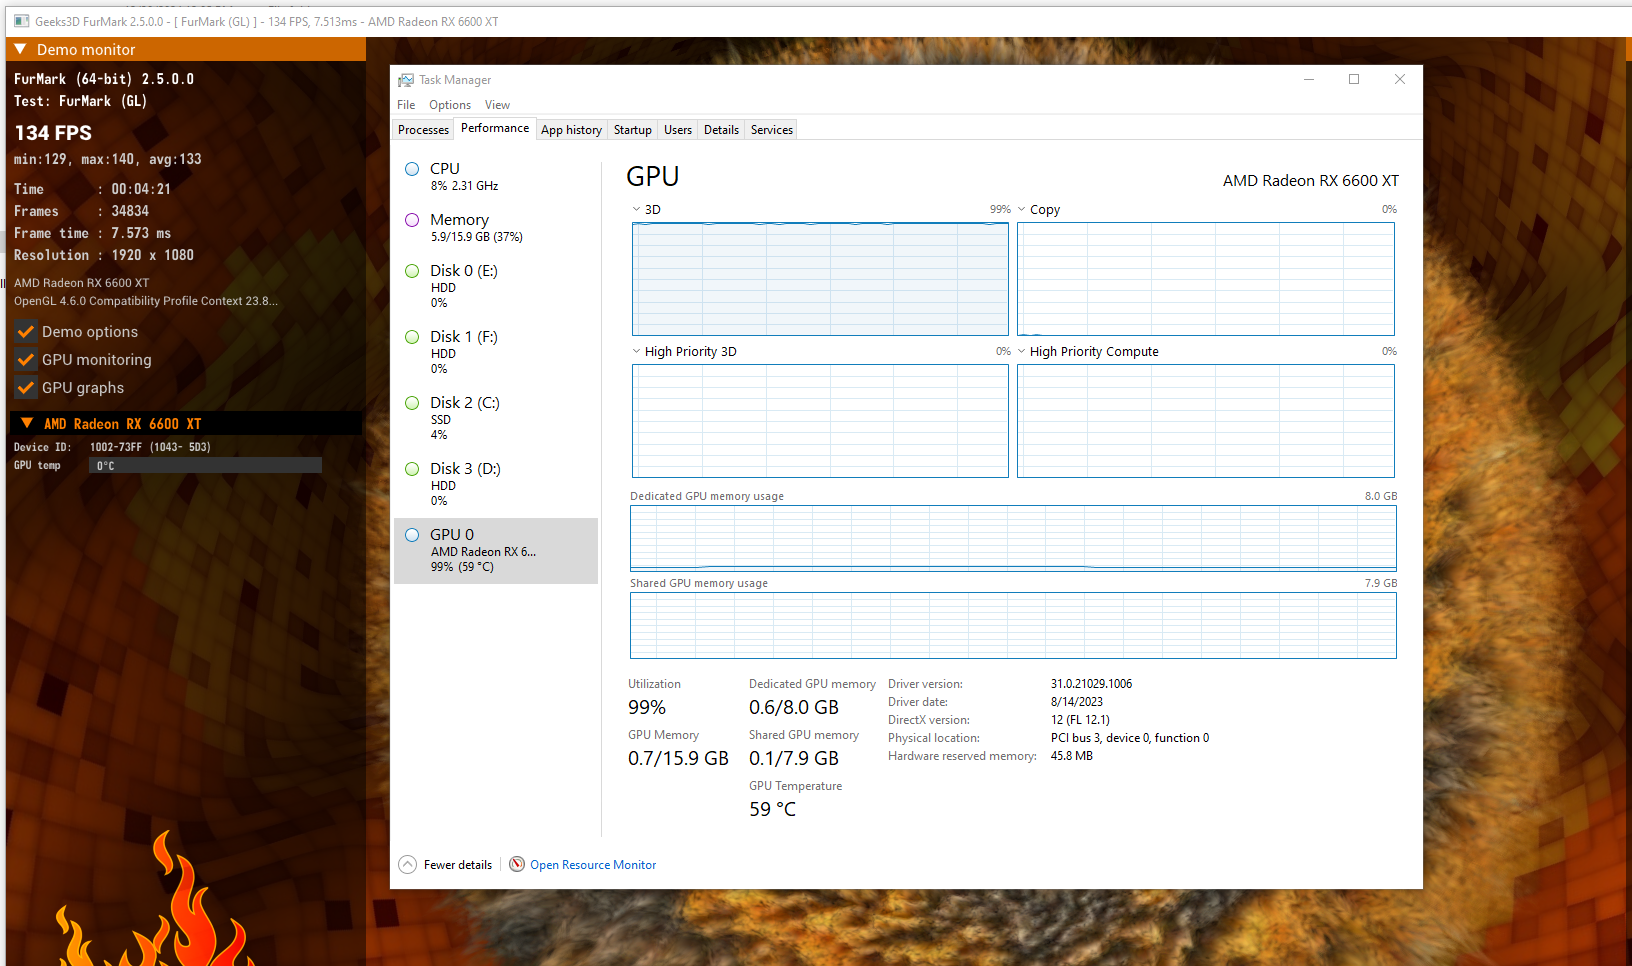1632x966 pixels.
Task: Click the Frame time 7.573 ms line
Action: pyautogui.click(x=92, y=233)
